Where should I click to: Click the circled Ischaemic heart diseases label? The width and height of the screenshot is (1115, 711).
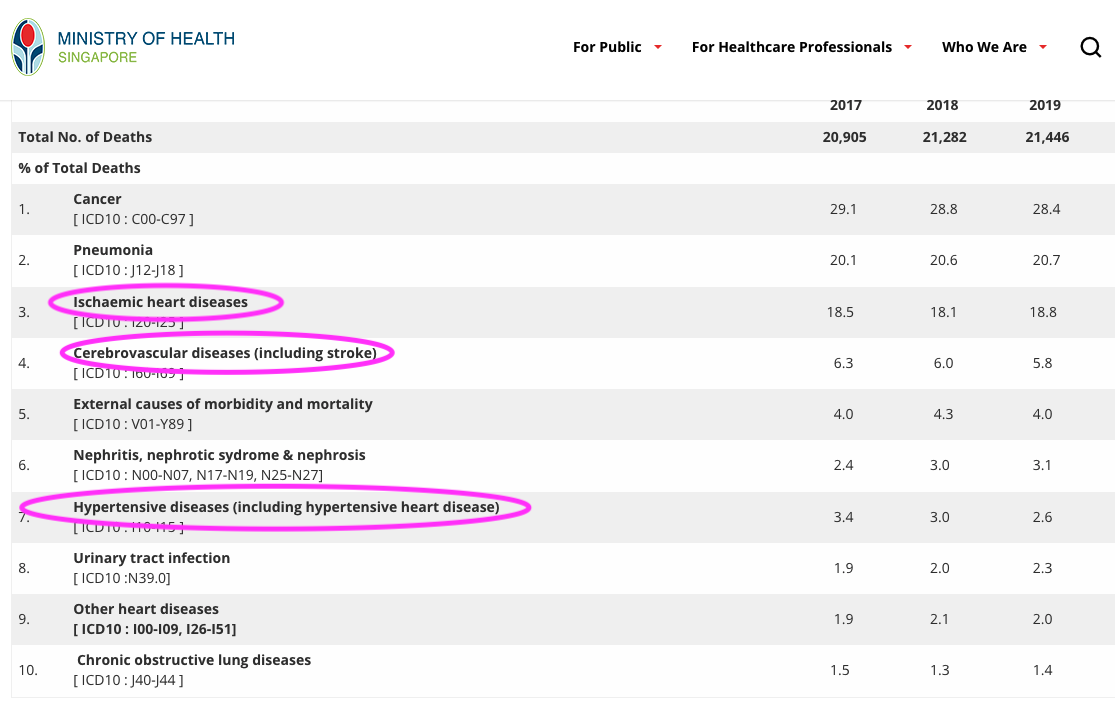coord(160,302)
